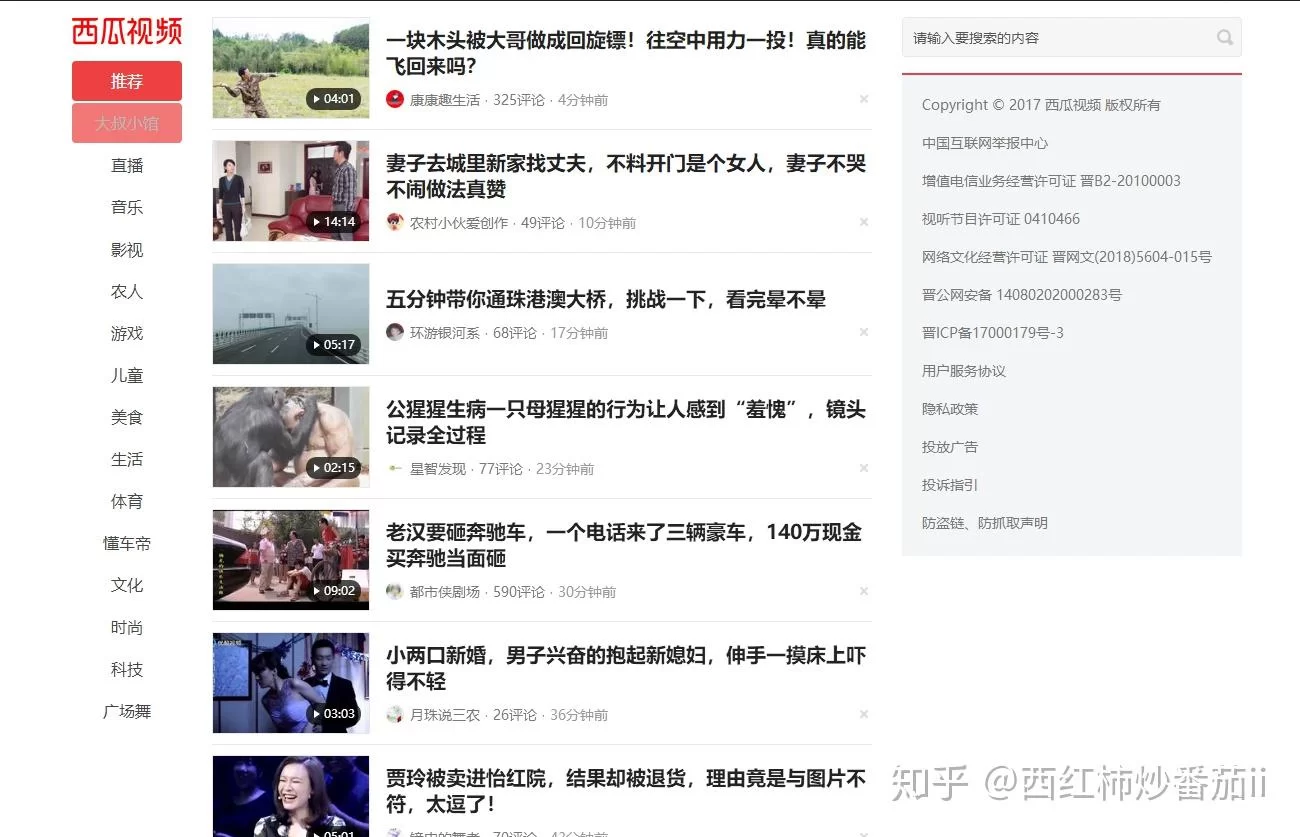Screen dimensions: 1300x837
Task: Open the 懂车帝 channel
Action: 127,543
